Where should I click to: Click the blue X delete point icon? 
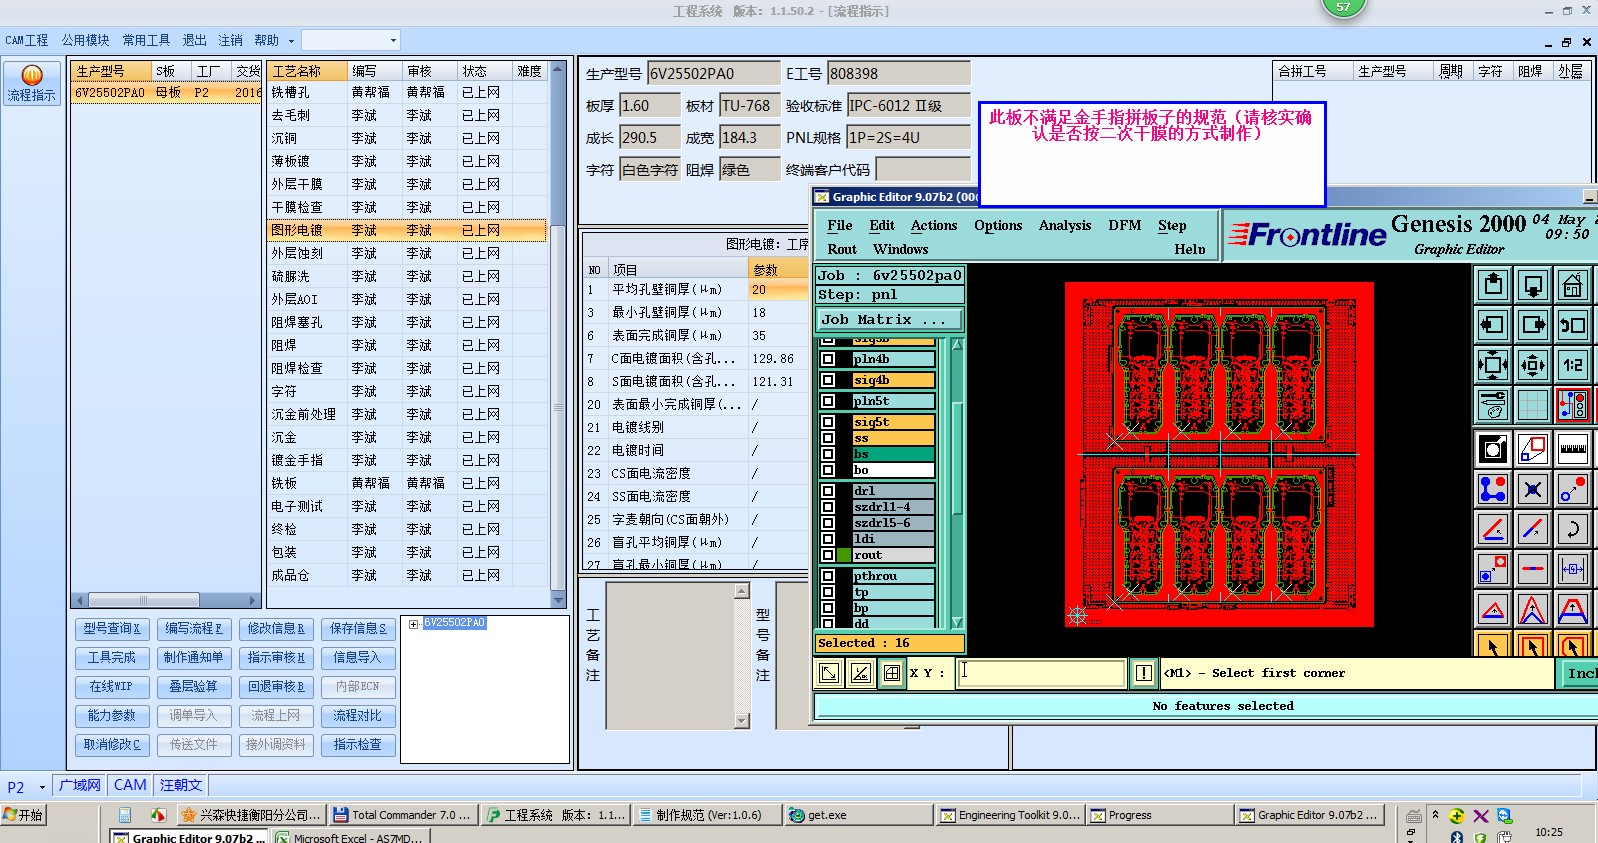[x=1533, y=489]
